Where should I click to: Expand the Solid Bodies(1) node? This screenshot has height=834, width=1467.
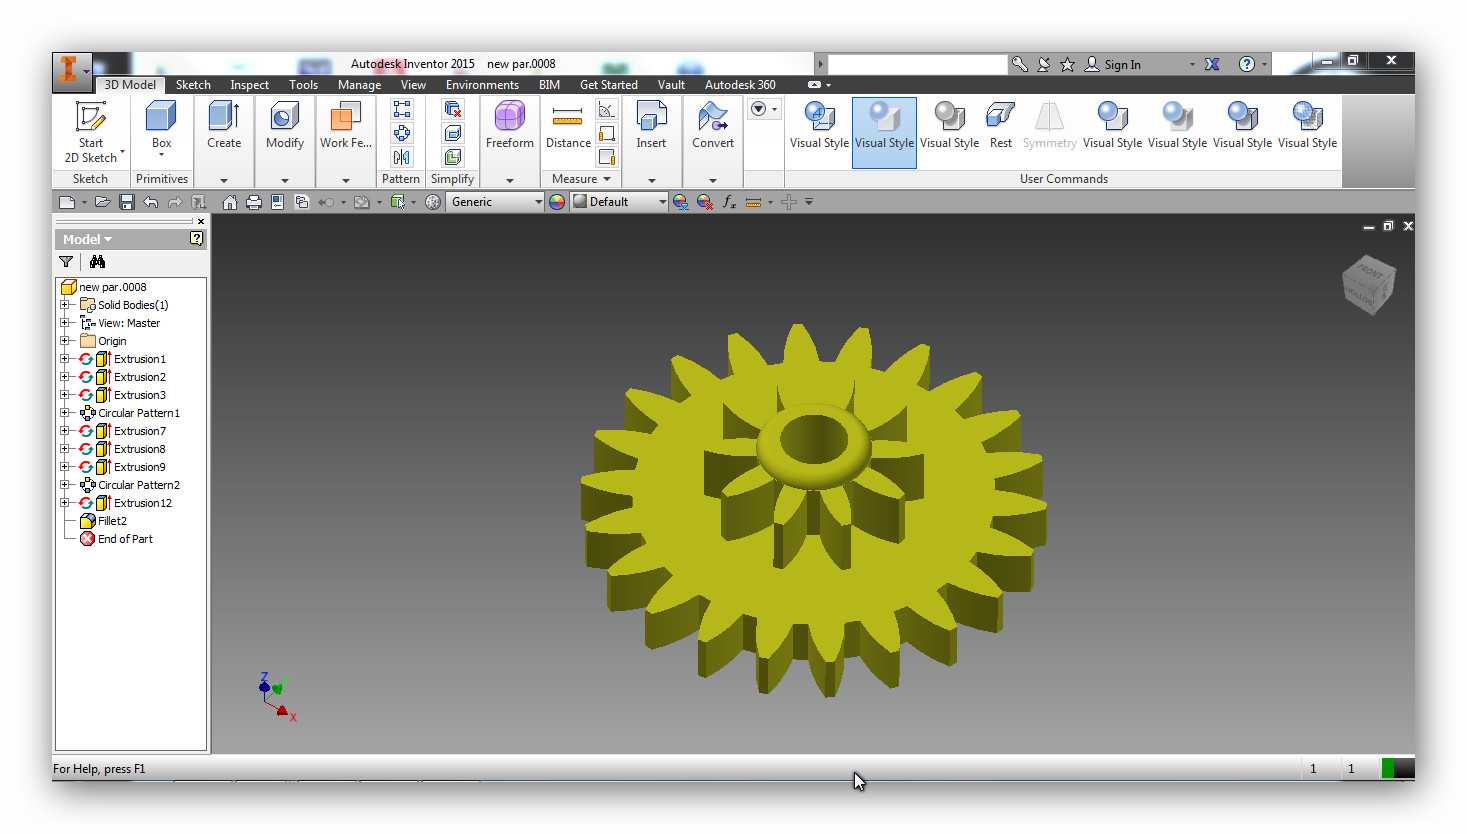tap(65, 305)
